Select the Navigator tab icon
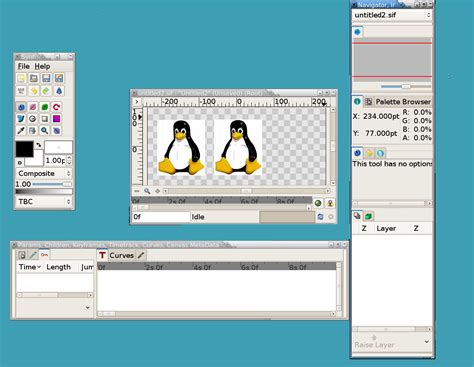This screenshot has height=367, width=474. pyautogui.click(x=357, y=32)
